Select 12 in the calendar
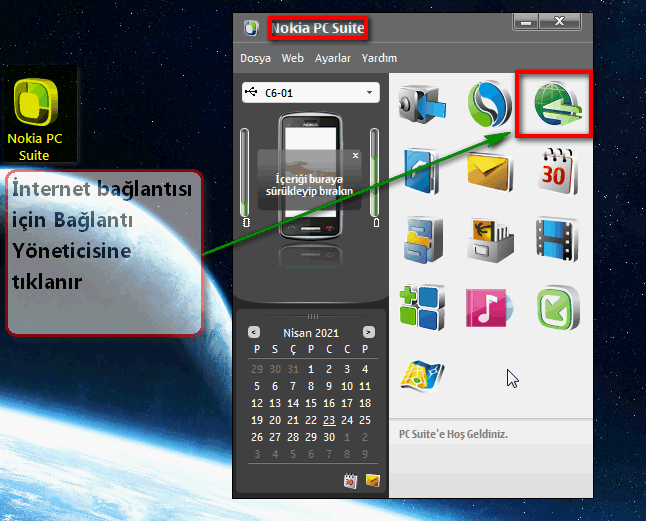The width and height of the screenshot is (646, 521). tap(257, 403)
